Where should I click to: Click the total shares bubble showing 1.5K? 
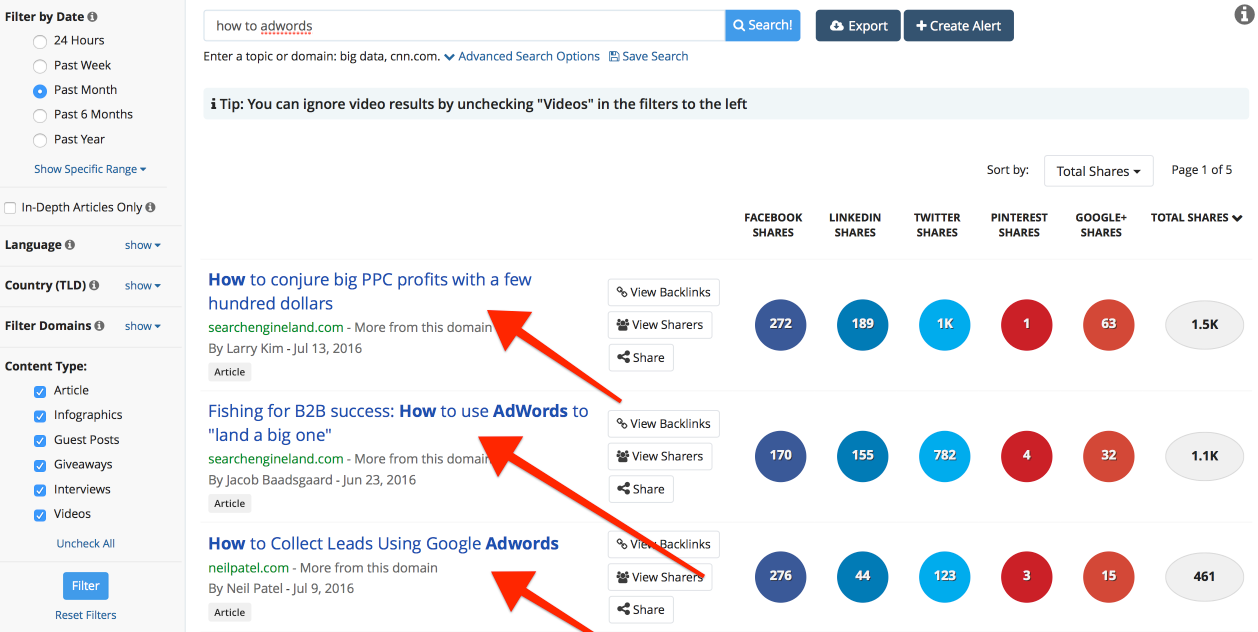click(1204, 324)
